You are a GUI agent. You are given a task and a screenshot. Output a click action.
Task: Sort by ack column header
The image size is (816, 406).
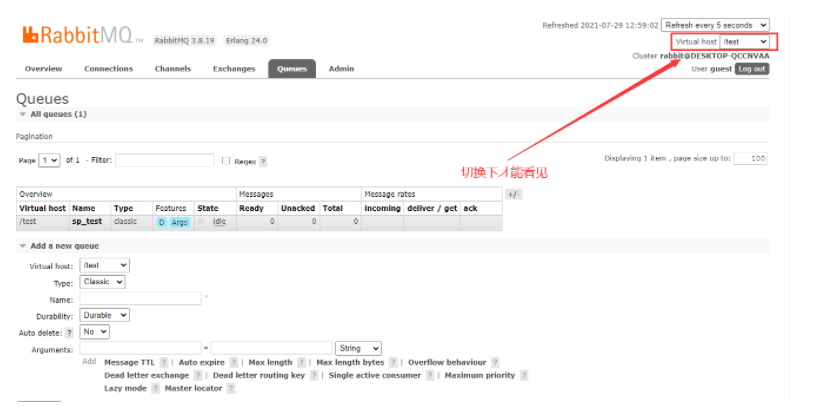[470, 208]
